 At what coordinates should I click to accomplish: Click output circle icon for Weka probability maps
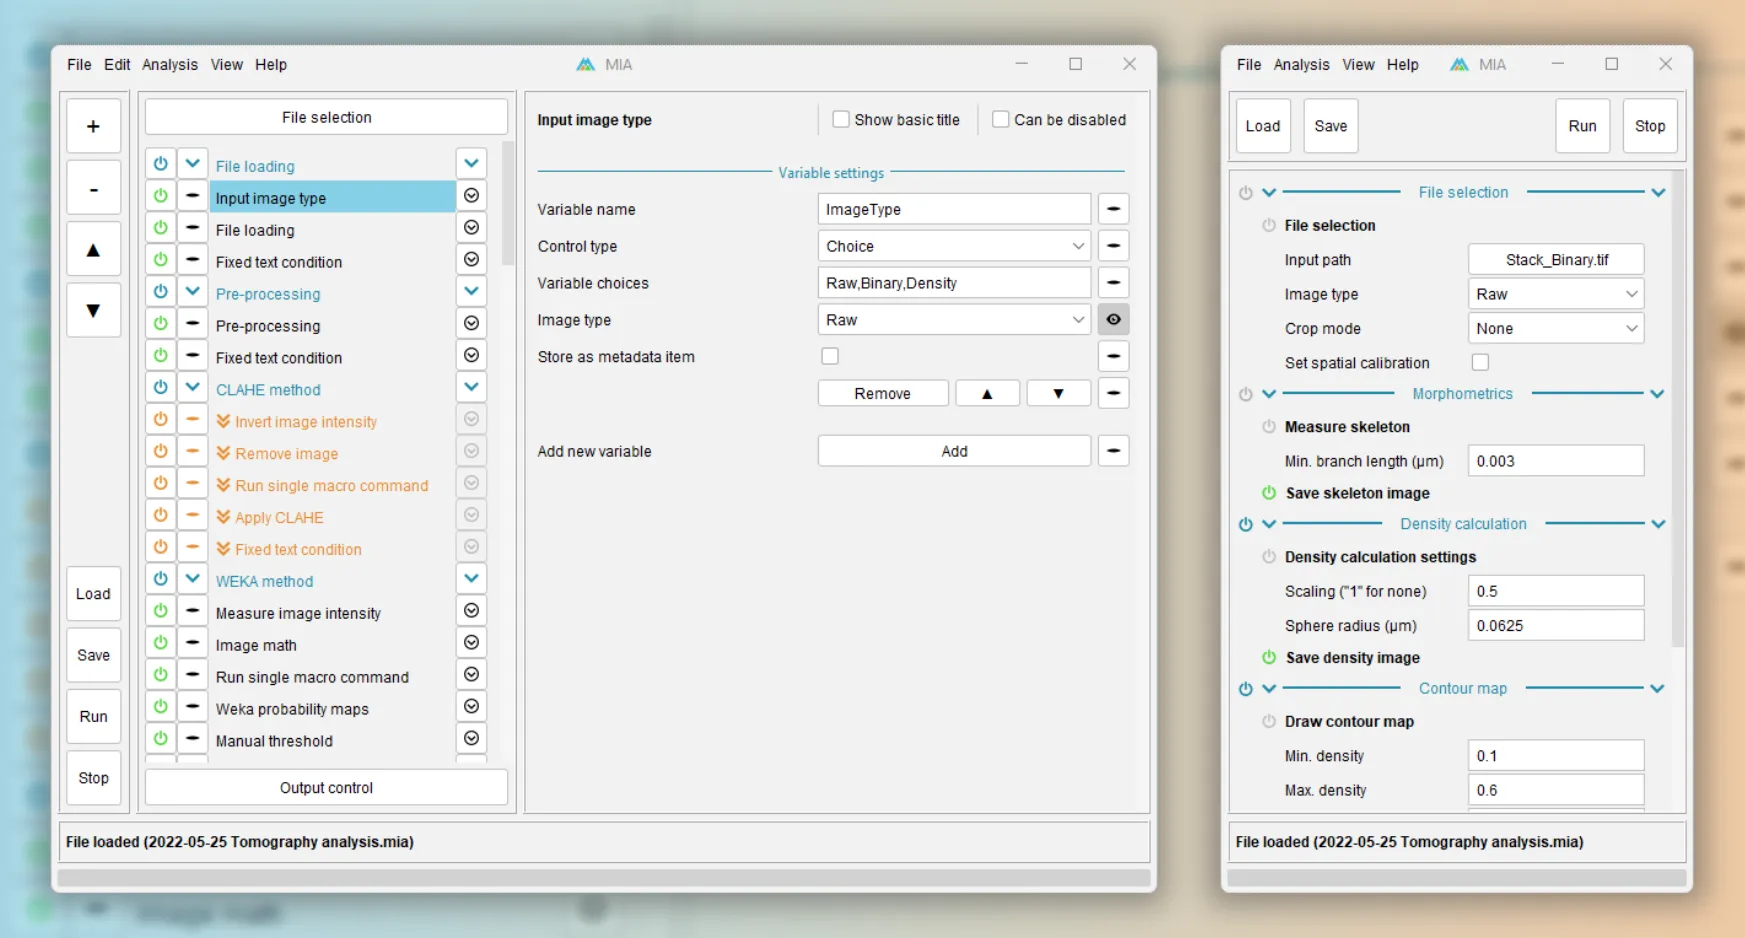pyautogui.click(x=471, y=707)
